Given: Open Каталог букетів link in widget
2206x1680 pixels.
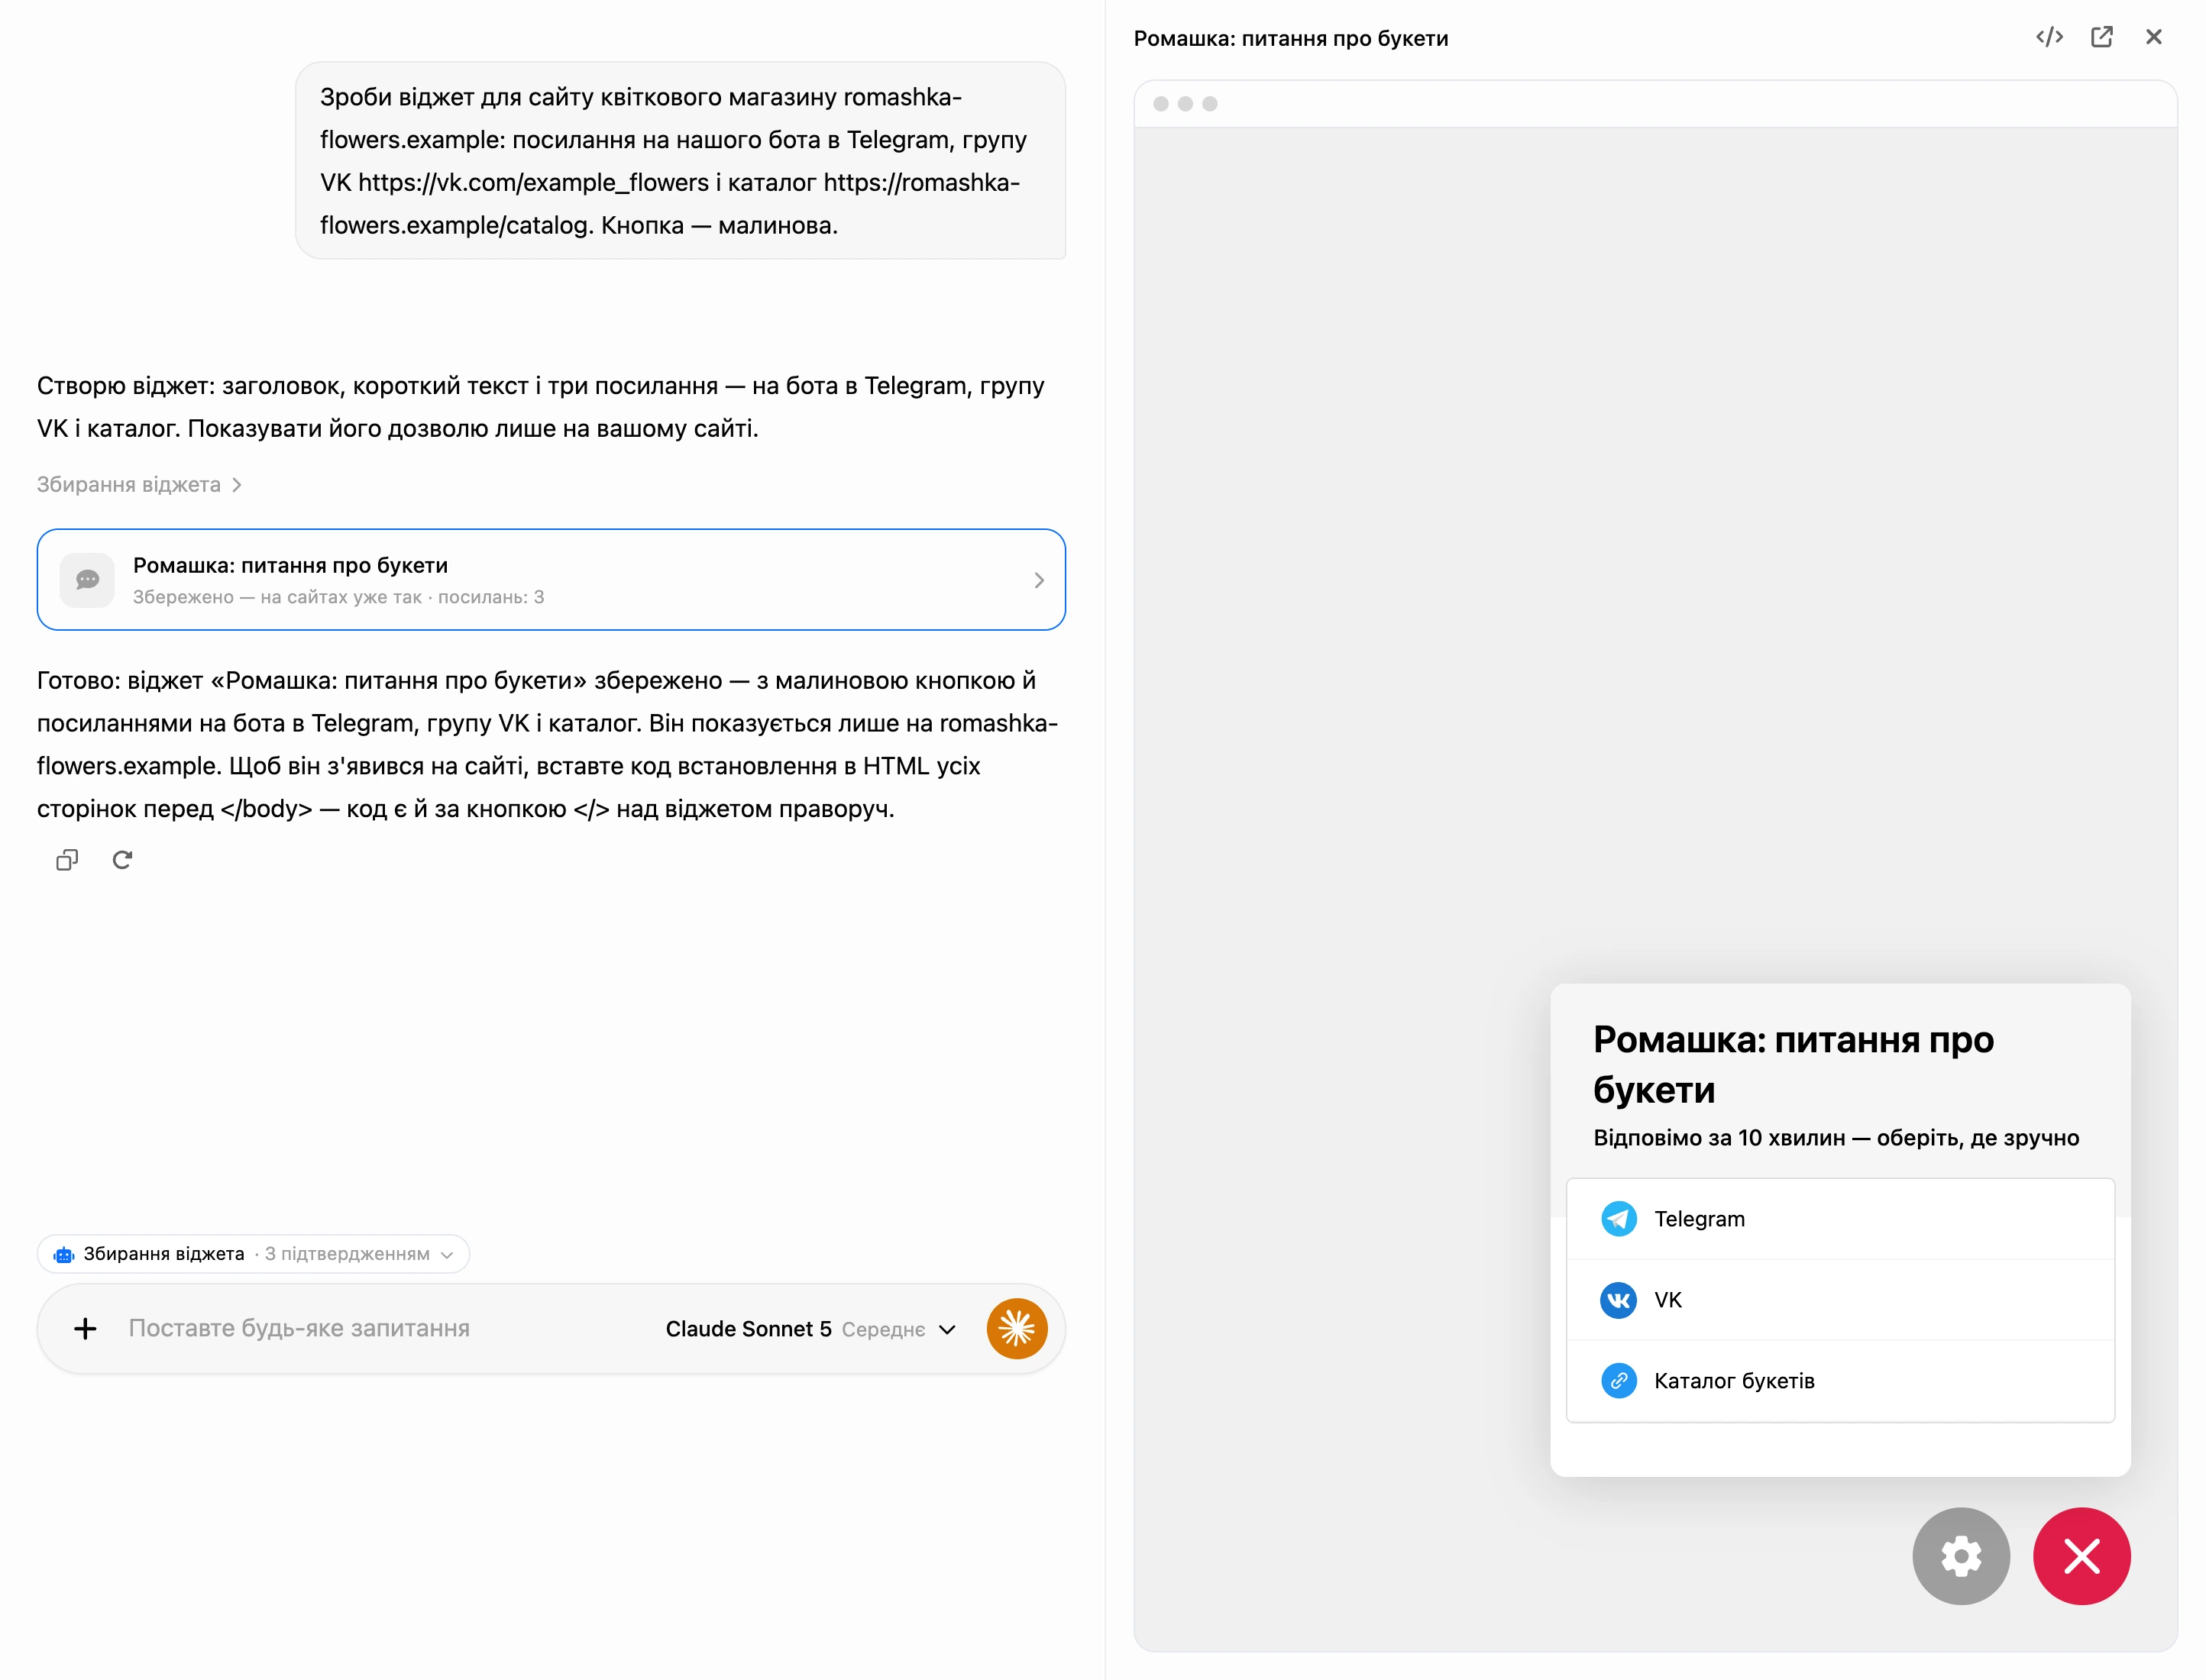Looking at the screenshot, I should (1839, 1380).
